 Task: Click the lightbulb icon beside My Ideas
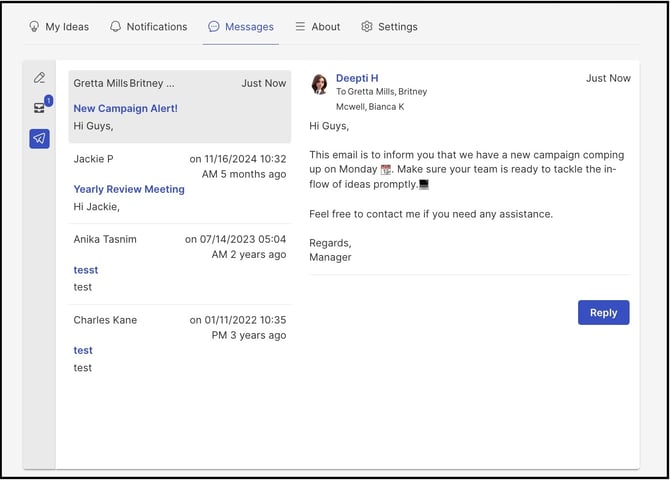pos(34,27)
